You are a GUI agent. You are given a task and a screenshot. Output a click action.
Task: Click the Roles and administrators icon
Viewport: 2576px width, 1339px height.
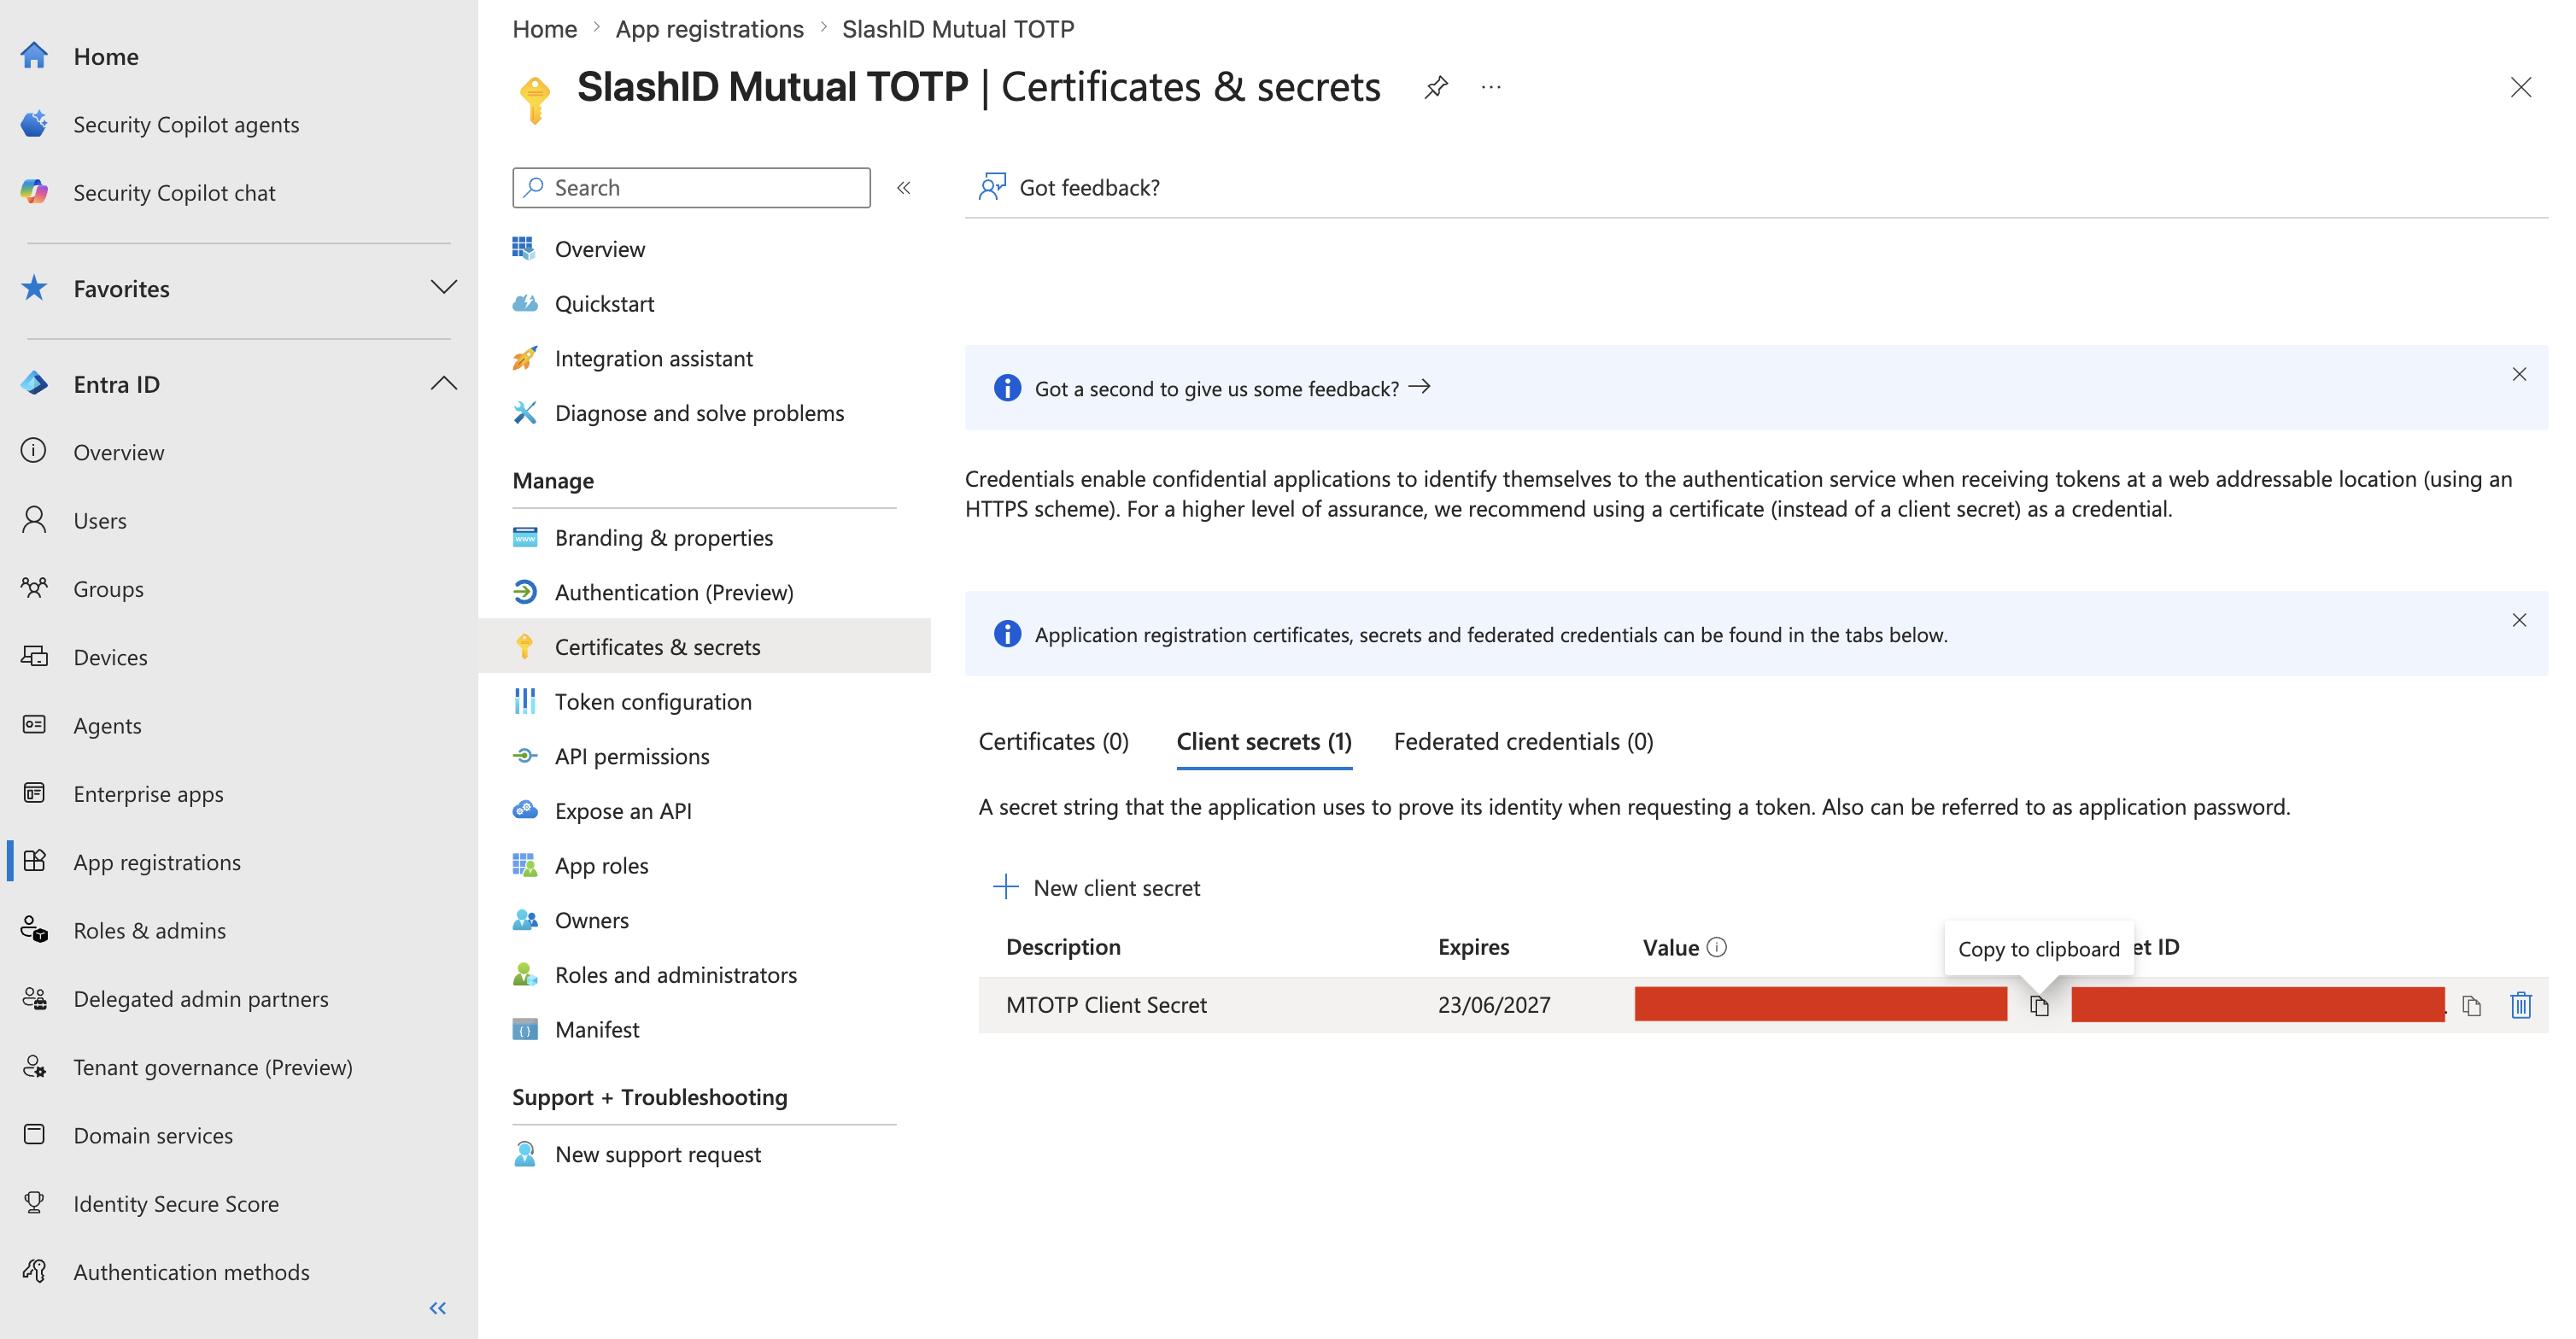pos(525,974)
